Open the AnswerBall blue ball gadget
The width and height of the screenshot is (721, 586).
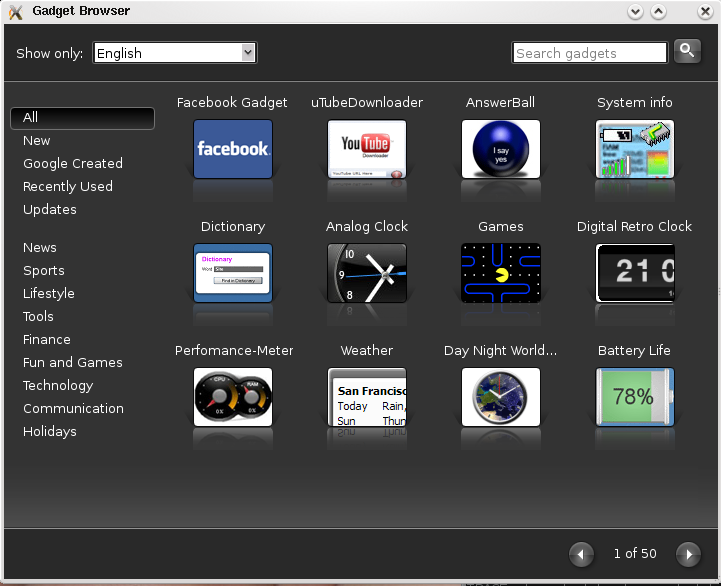(x=501, y=149)
